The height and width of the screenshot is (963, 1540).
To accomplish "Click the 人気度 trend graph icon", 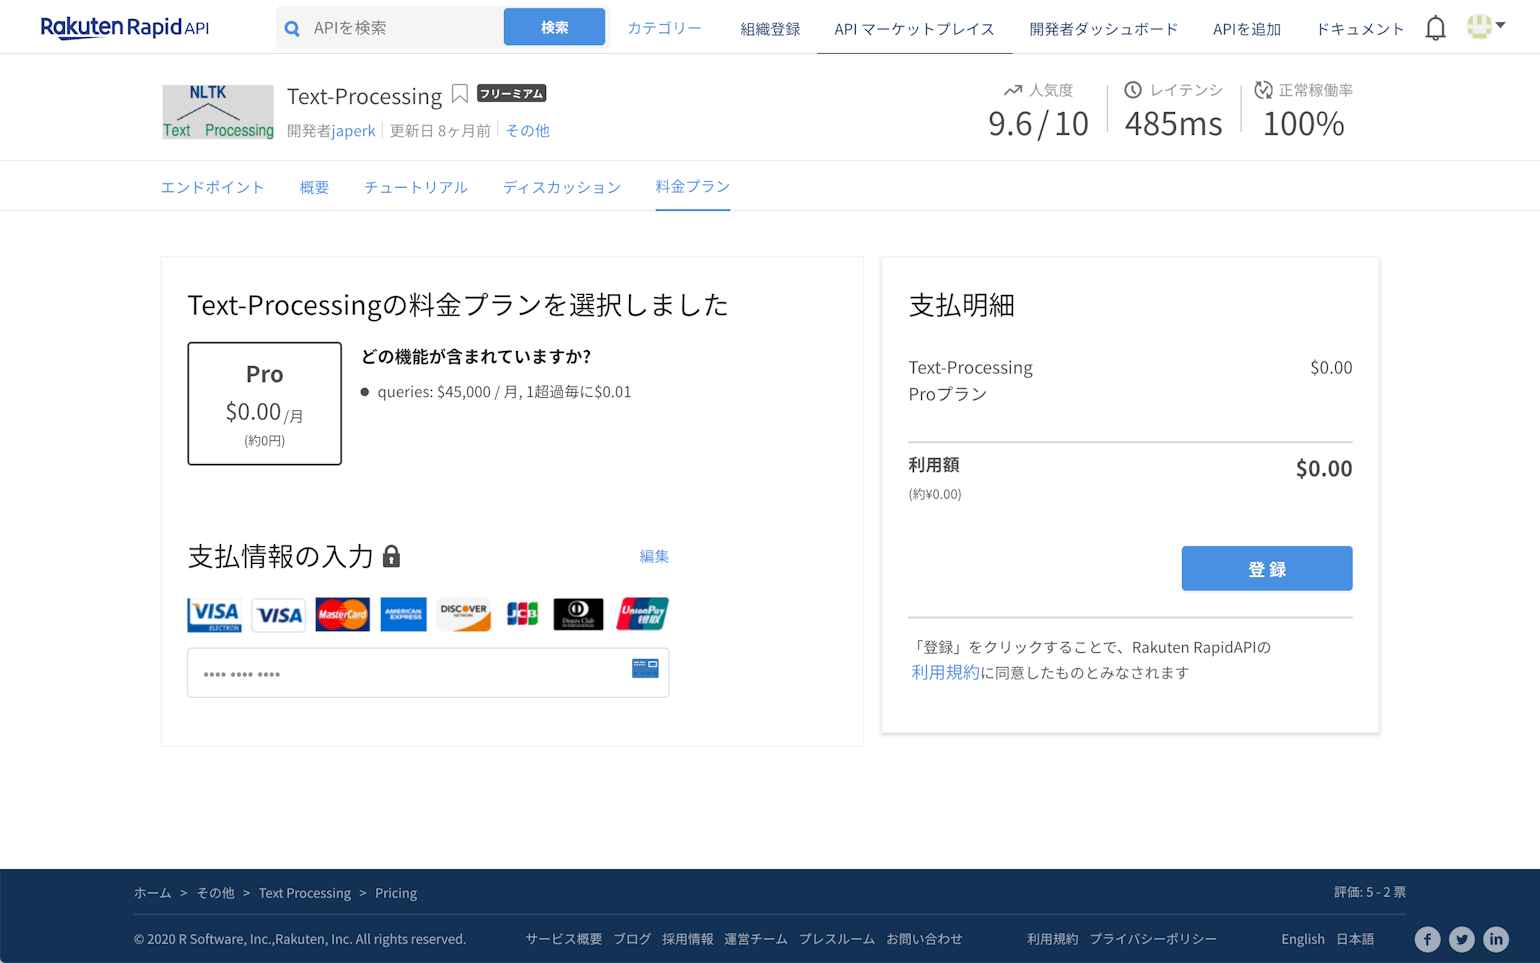I will point(1012,89).
